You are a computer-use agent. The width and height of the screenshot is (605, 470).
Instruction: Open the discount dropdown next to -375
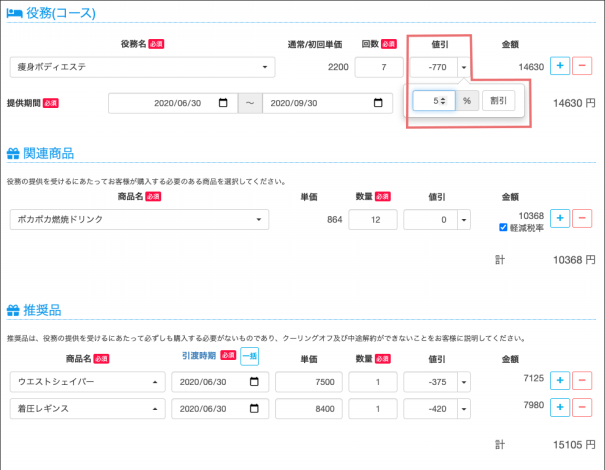[464, 382]
